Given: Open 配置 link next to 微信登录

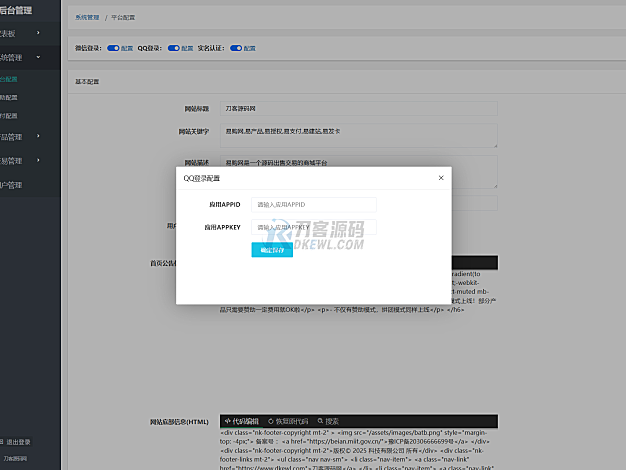Looking at the screenshot, I should pyautogui.click(x=126, y=48).
